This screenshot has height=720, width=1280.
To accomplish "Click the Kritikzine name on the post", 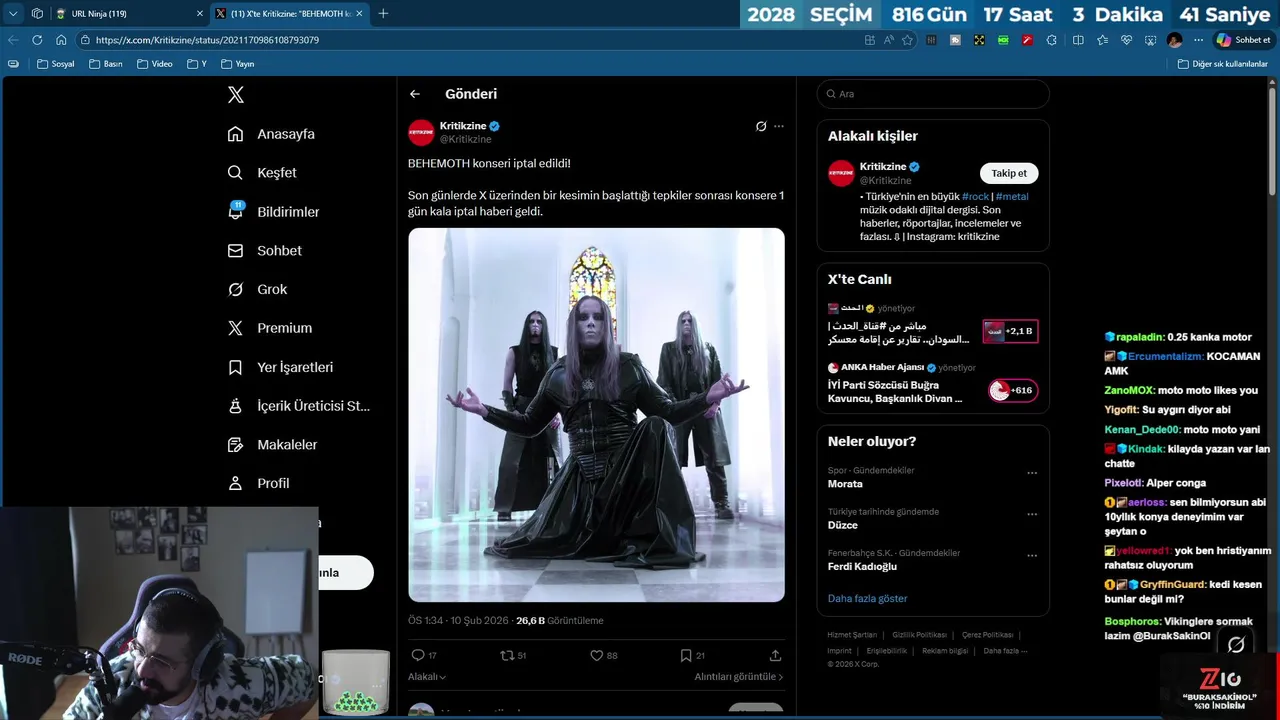I will (463, 126).
